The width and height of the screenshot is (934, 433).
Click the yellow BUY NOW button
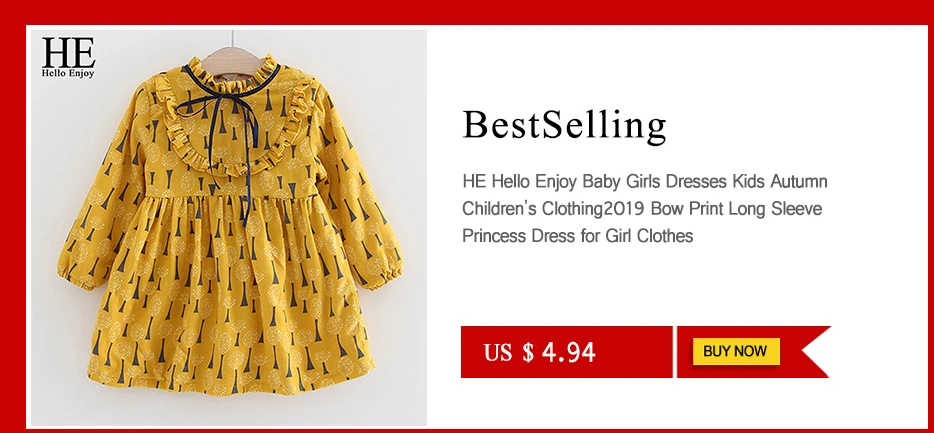click(736, 351)
